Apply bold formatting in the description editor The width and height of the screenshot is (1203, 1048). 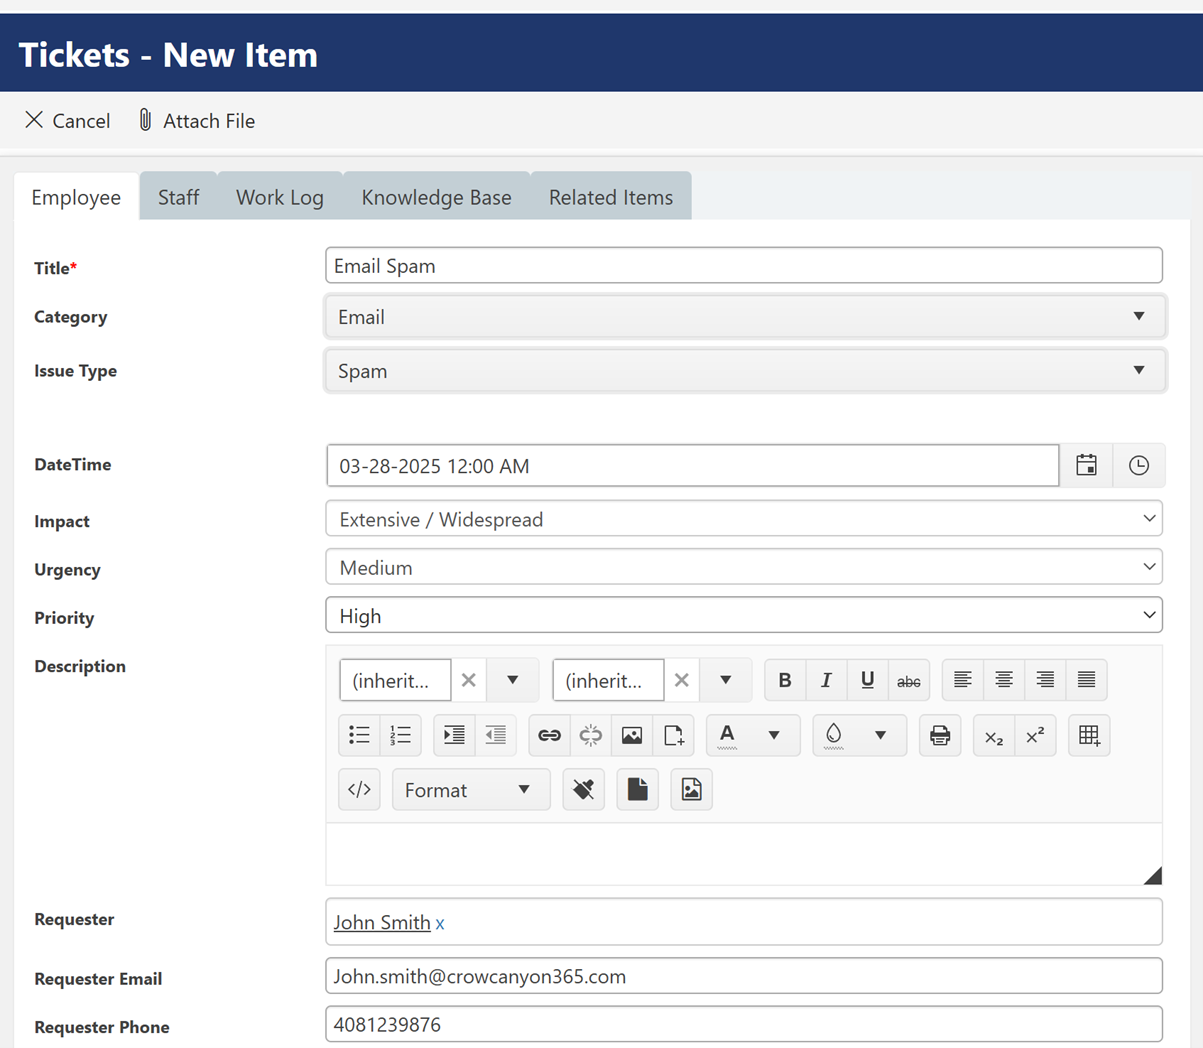tap(784, 680)
